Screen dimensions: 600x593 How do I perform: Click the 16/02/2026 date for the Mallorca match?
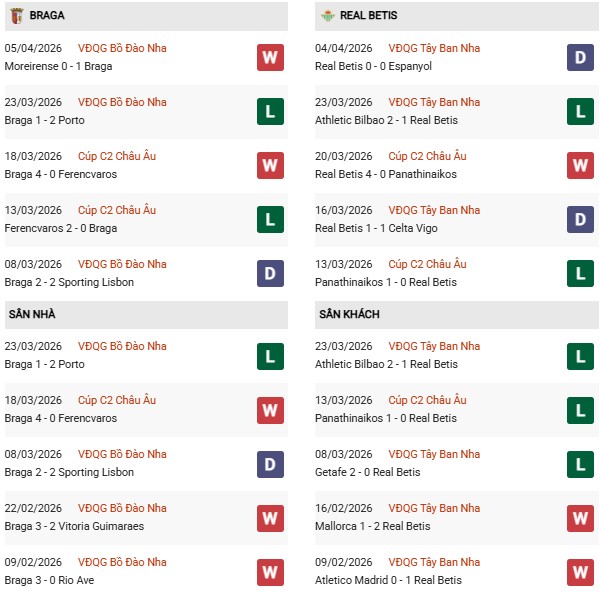[343, 508]
